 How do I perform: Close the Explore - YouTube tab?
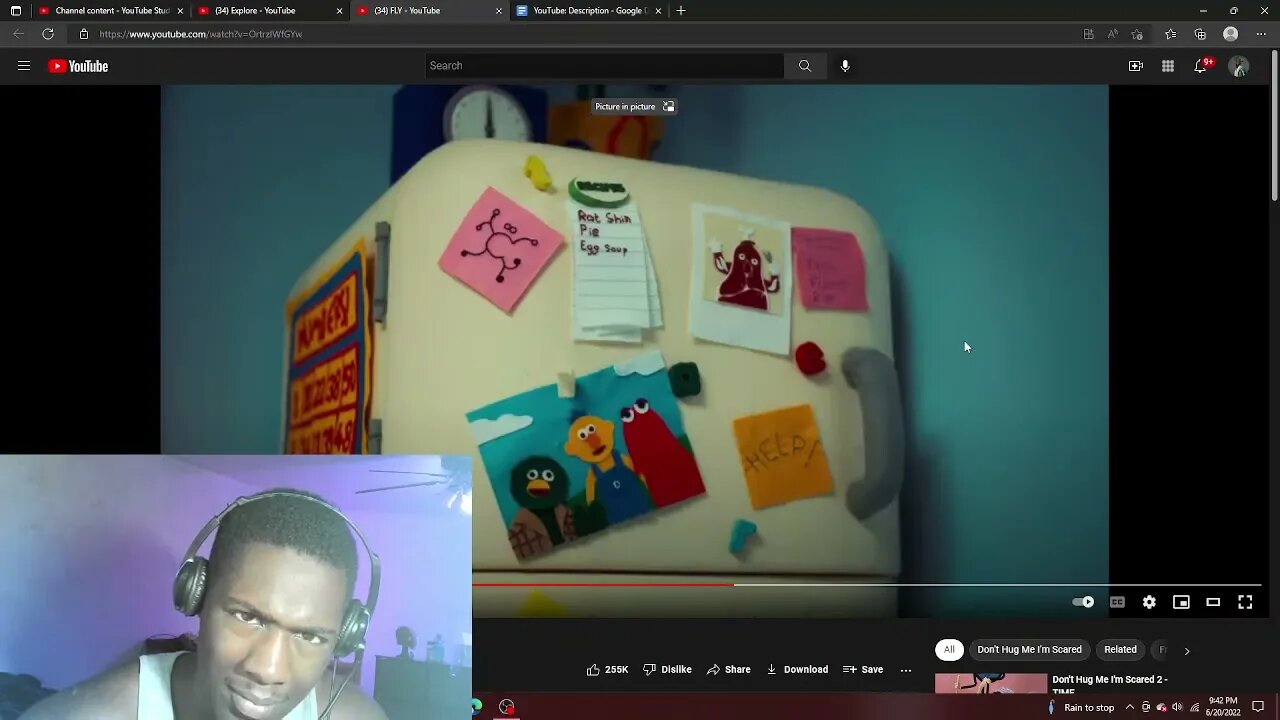click(x=339, y=11)
